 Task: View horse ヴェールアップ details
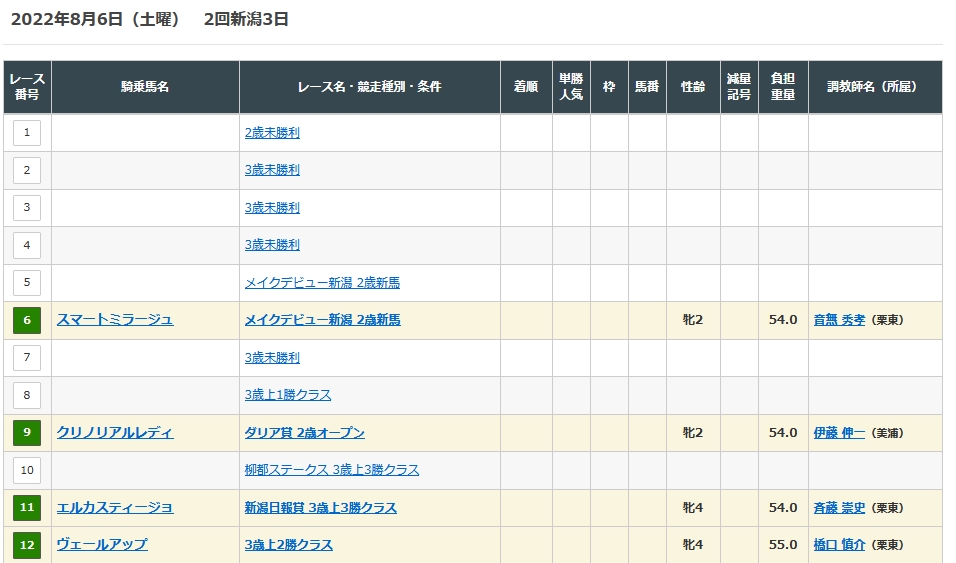click(x=102, y=545)
